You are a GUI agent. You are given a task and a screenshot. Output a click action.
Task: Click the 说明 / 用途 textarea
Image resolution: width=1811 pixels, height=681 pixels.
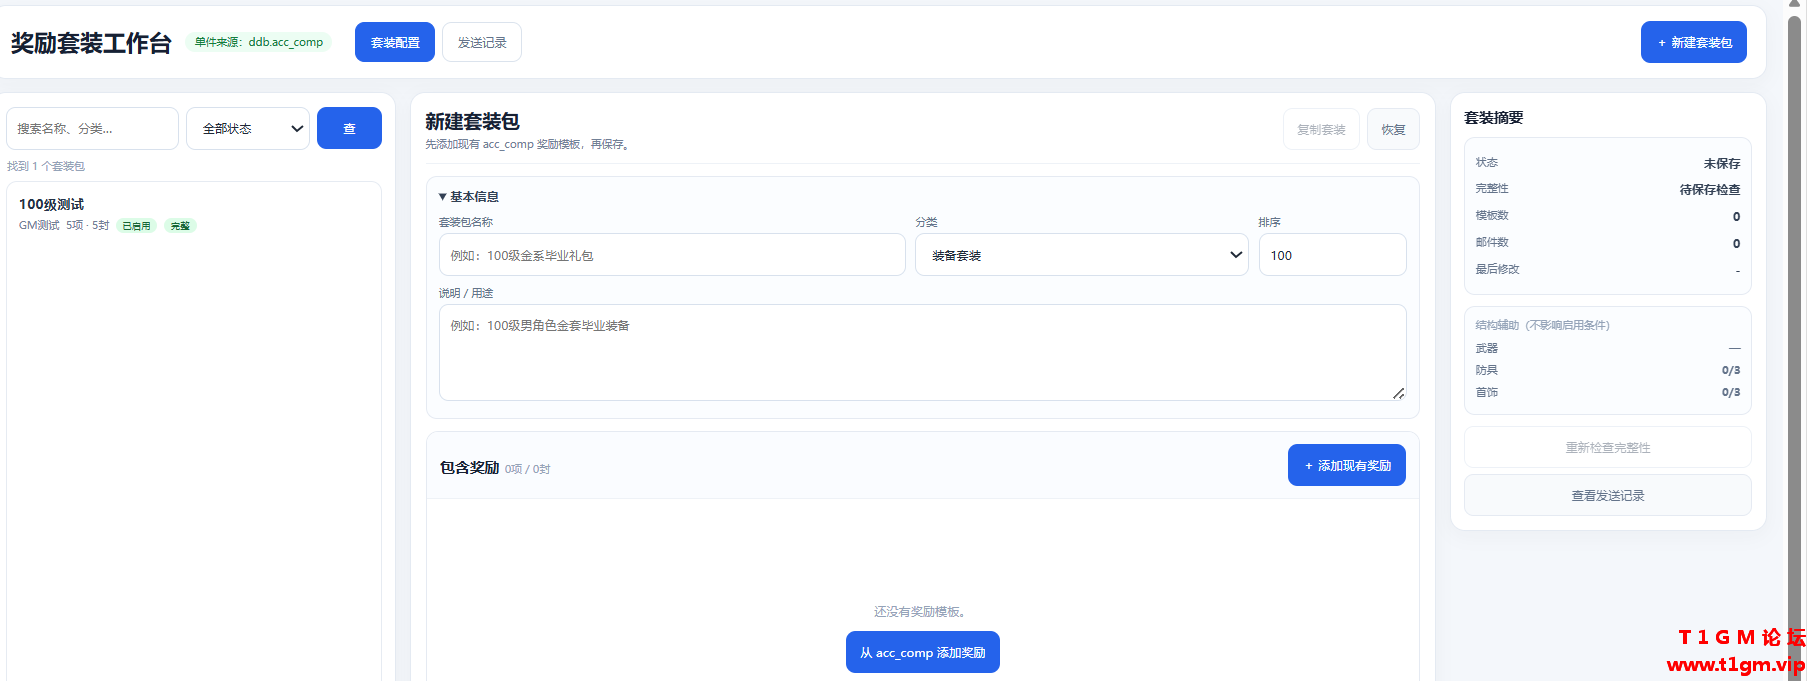click(922, 352)
